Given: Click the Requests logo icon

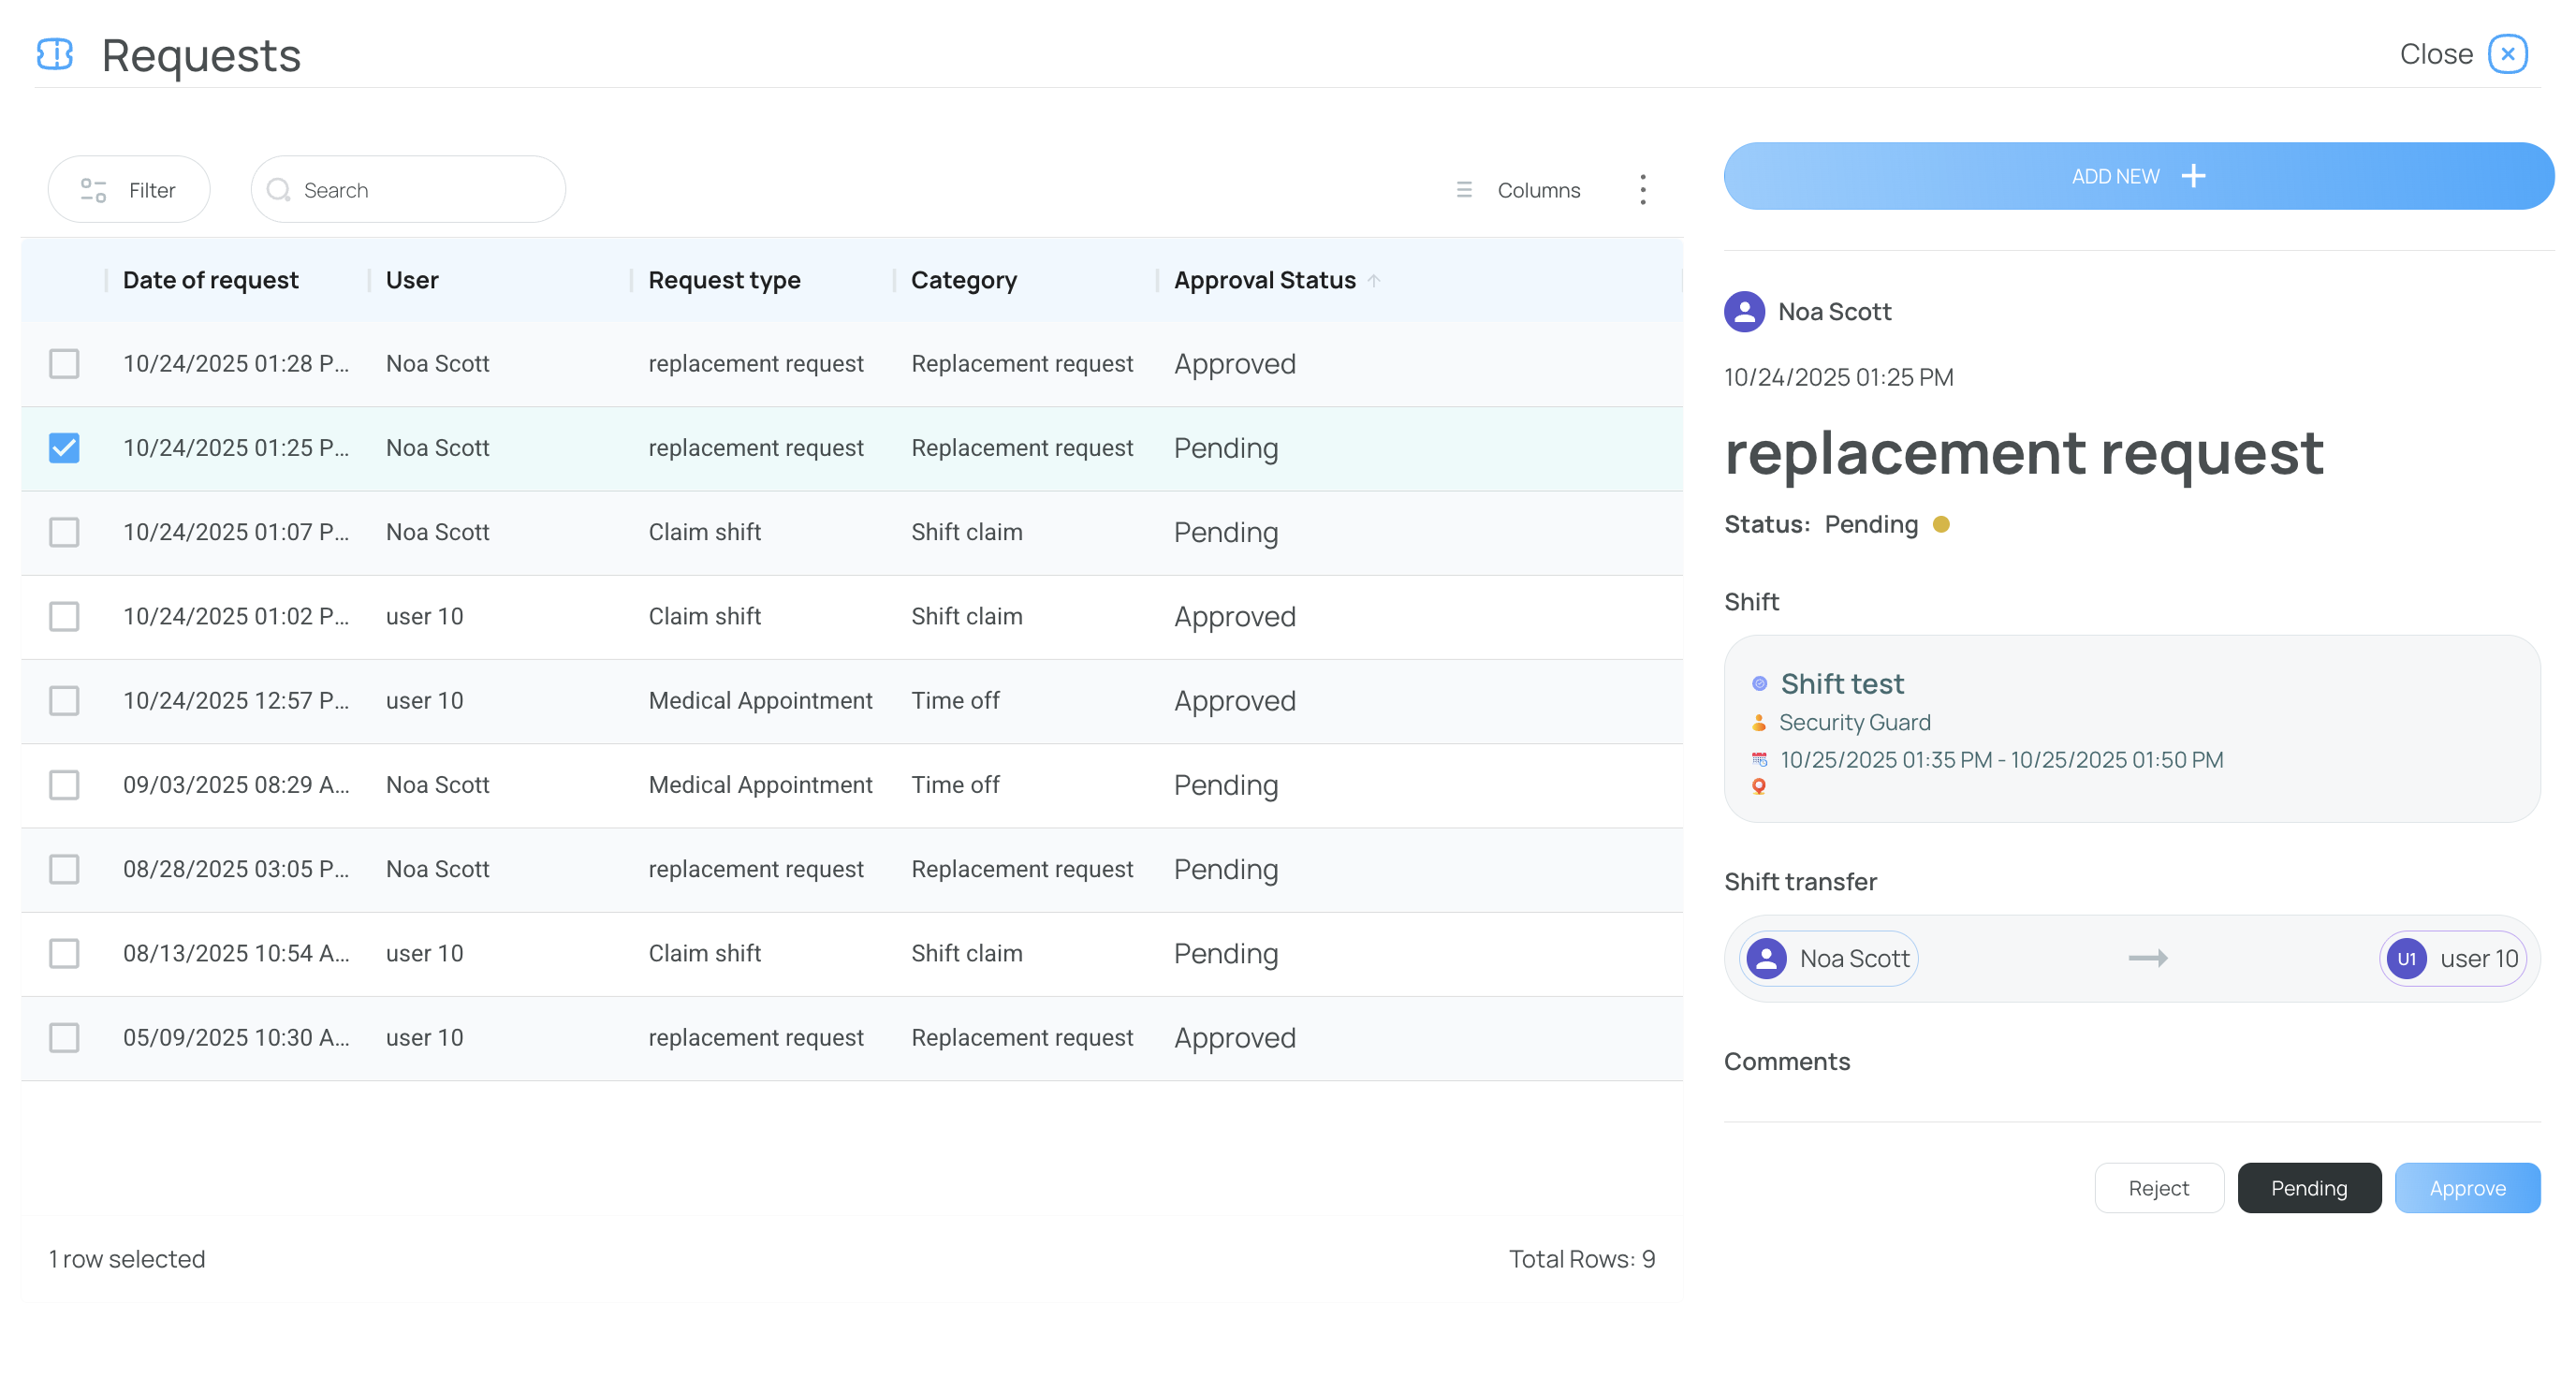Looking at the screenshot, I should [55, 54].
